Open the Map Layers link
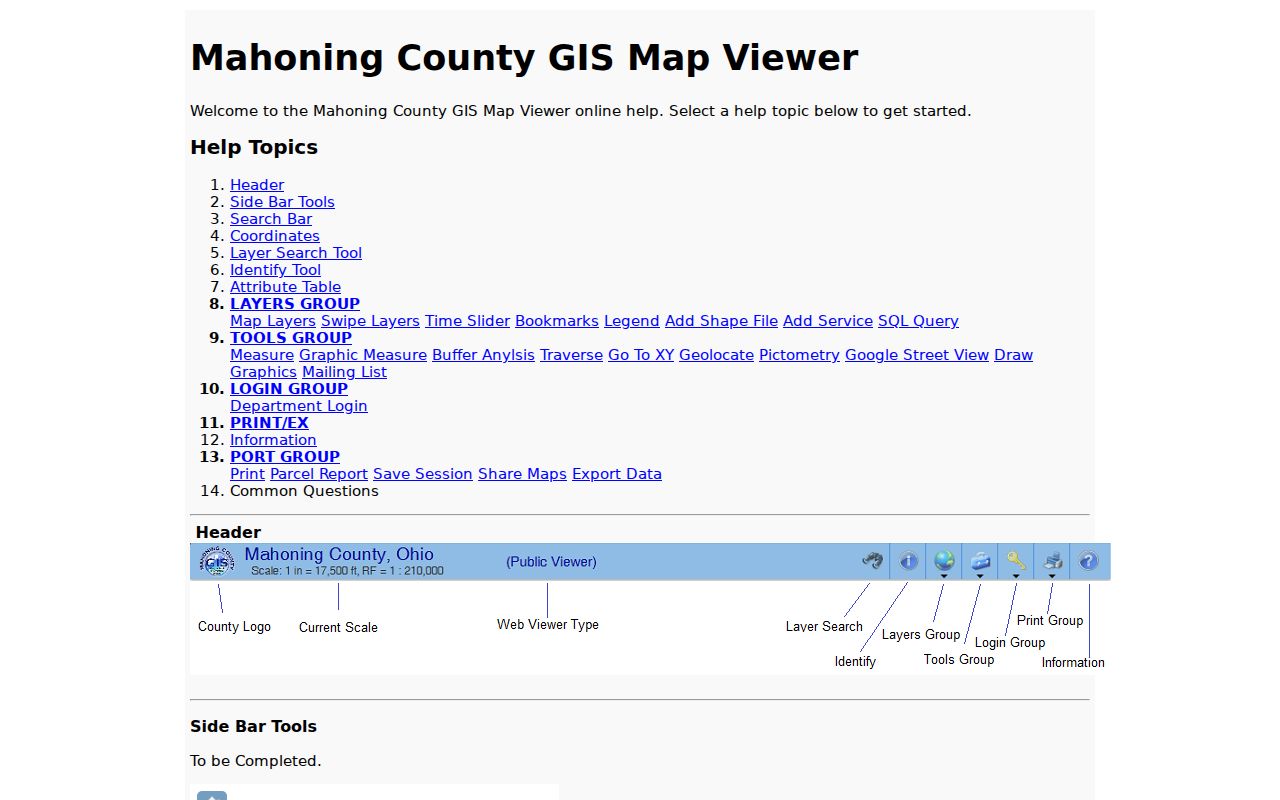The width and height of the screenshot is (1280, 800). coord(273,321)
